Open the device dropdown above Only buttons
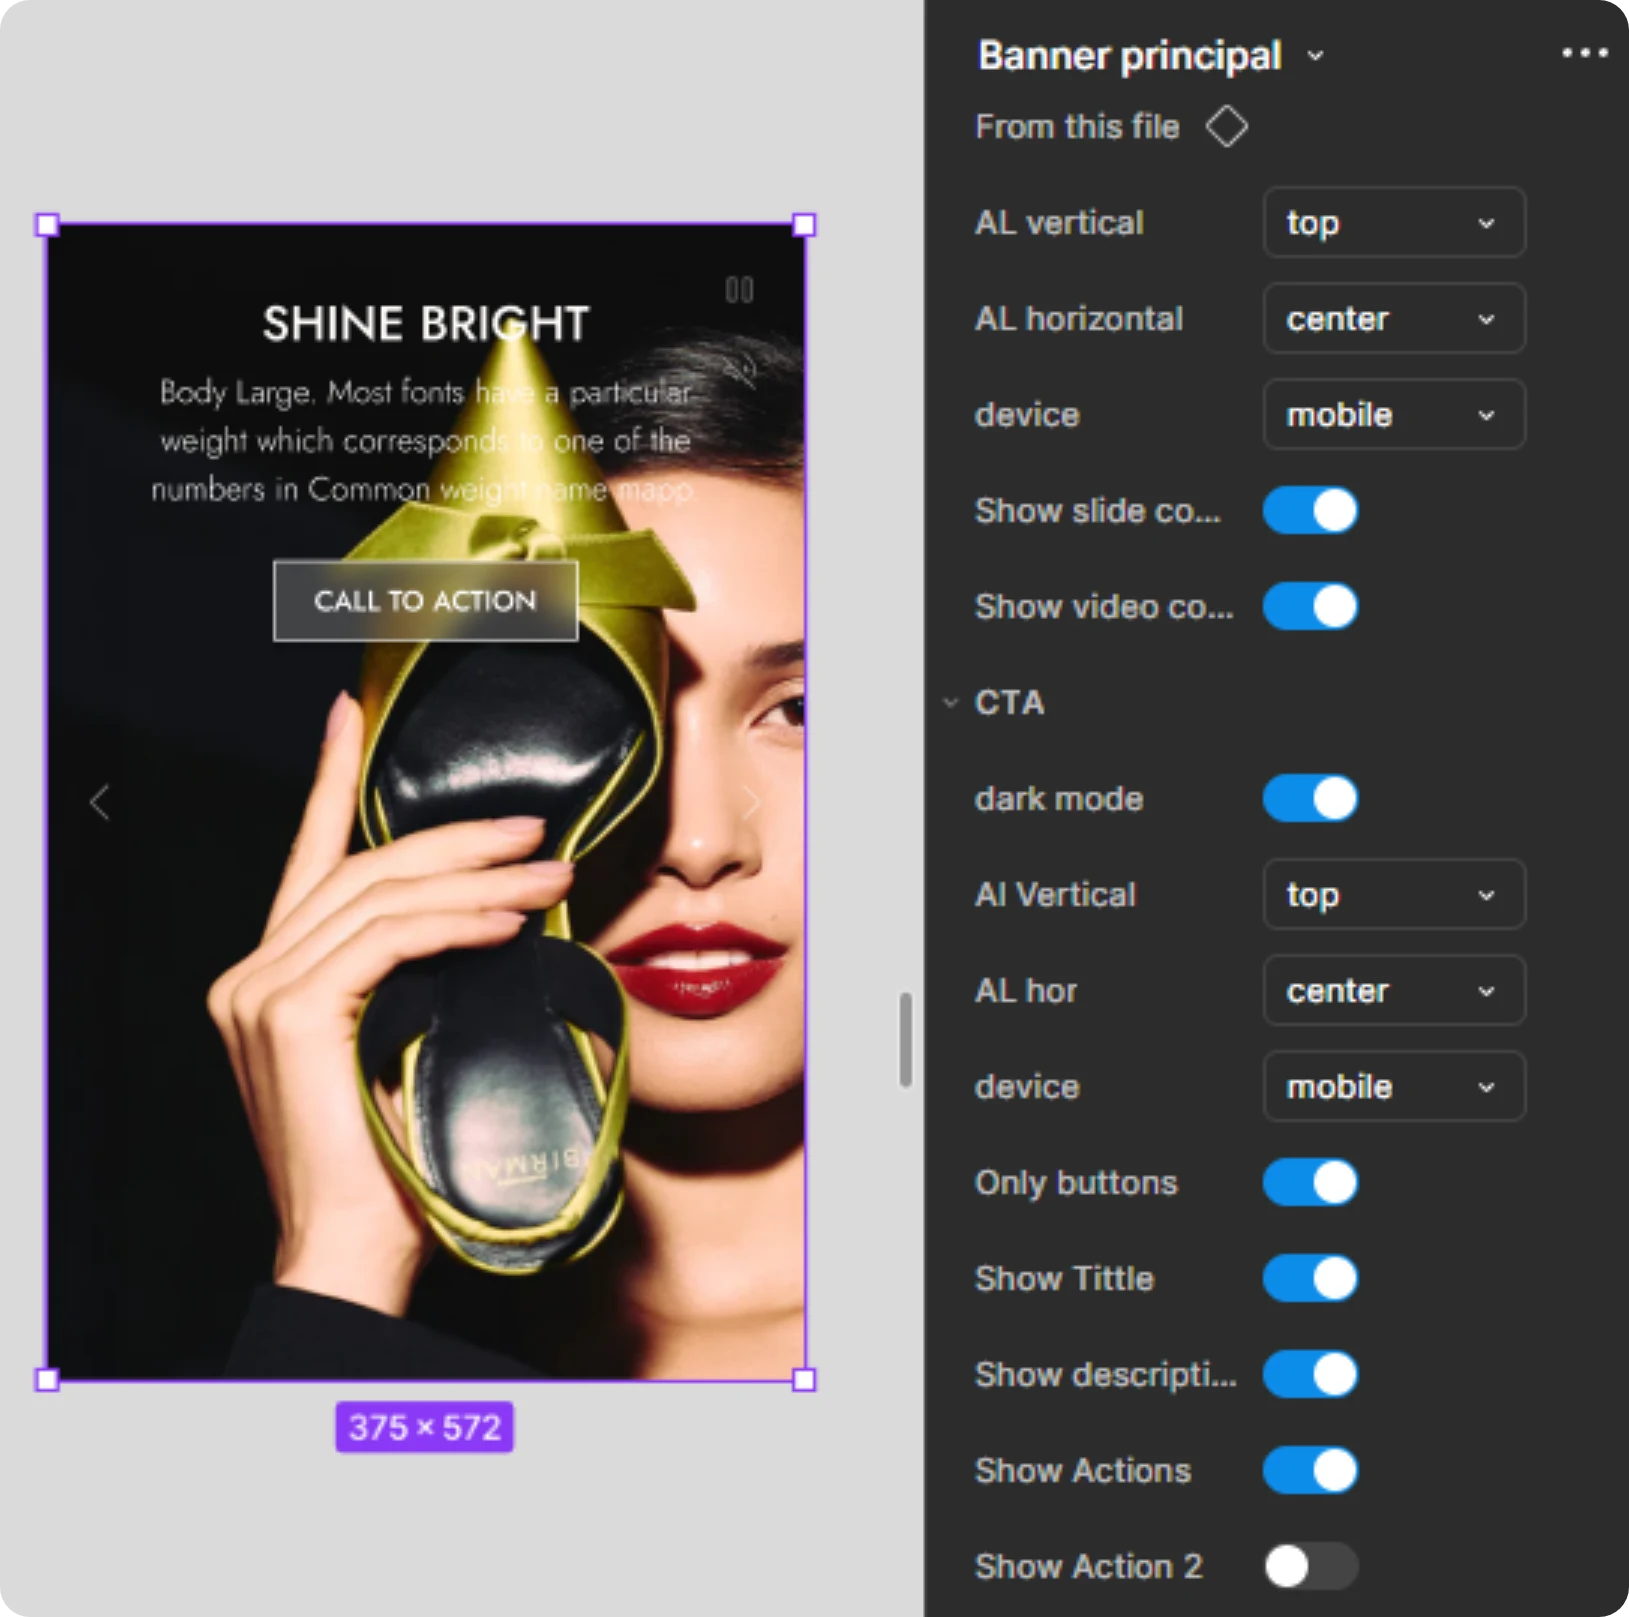The width and height of the screenshot is (1629, 1617). 1394,1087
